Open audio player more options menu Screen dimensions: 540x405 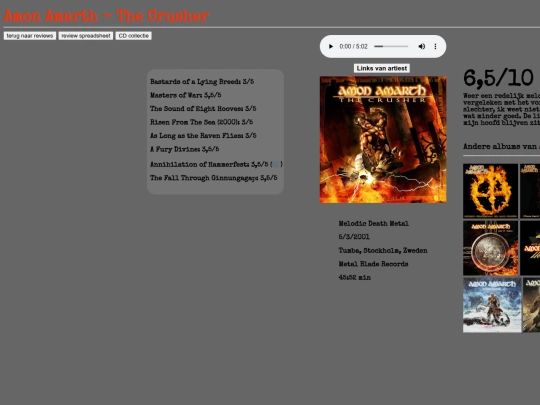[x=435, y=46]
